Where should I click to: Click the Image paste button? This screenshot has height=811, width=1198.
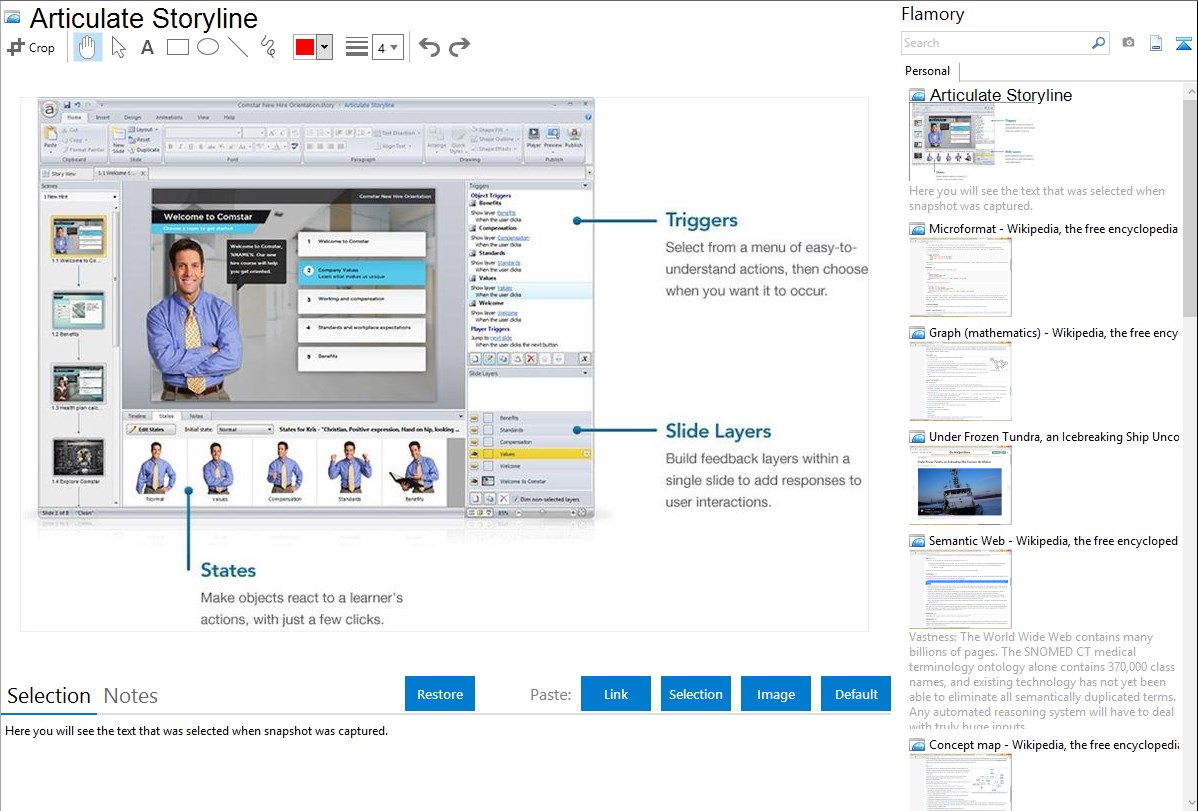point(776,694)
